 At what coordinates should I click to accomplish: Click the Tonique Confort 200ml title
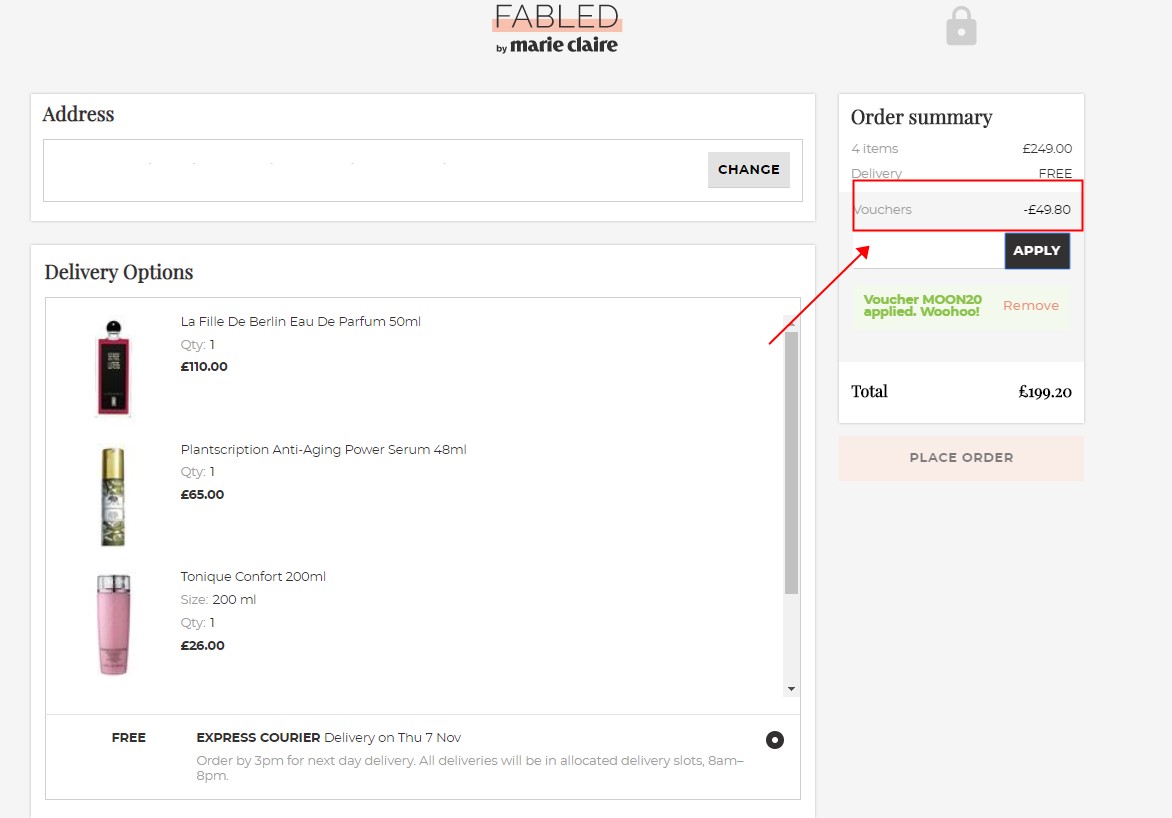pyautogui.click(x=253, y=576)
